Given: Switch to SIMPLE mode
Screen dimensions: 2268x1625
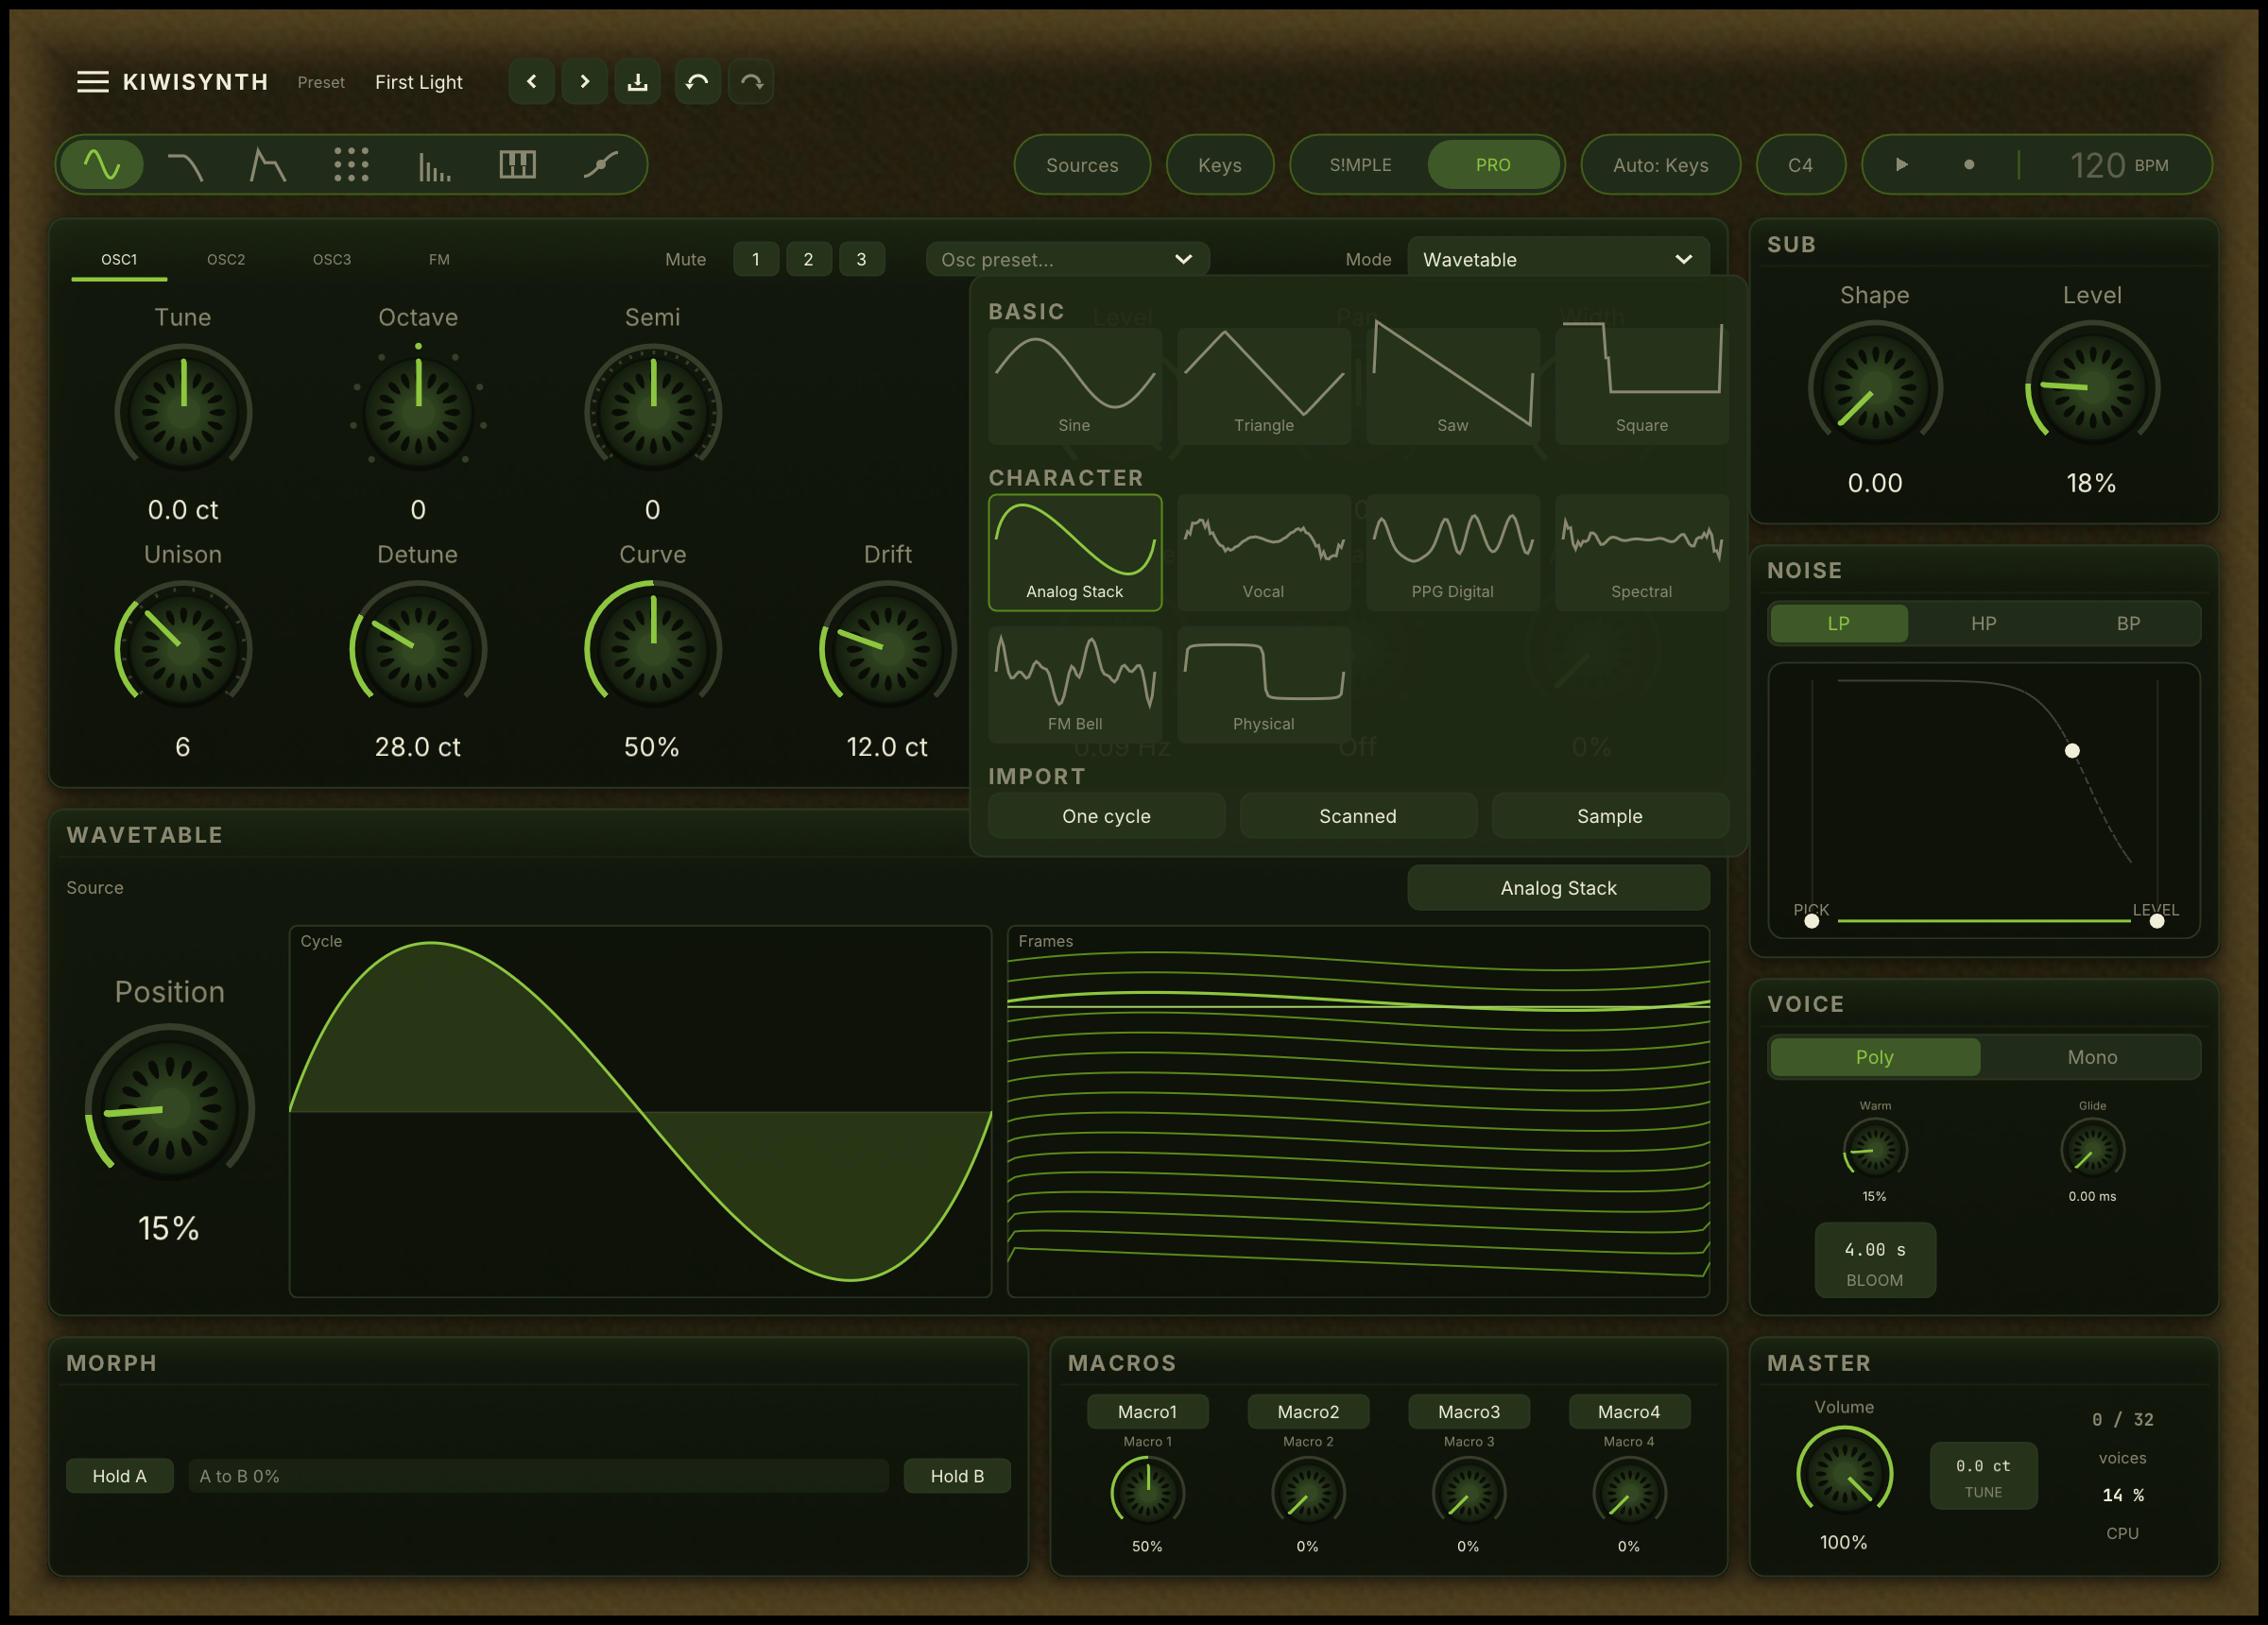Looking at the screenshot, I should pos(1360,164).
